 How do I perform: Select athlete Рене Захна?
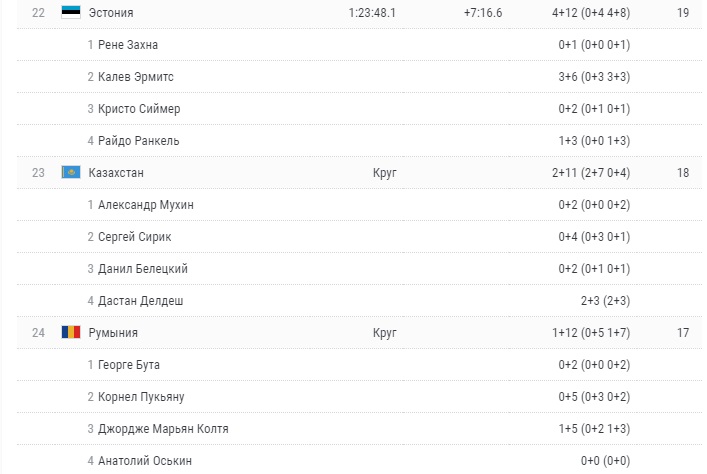[x=128, y=45]
